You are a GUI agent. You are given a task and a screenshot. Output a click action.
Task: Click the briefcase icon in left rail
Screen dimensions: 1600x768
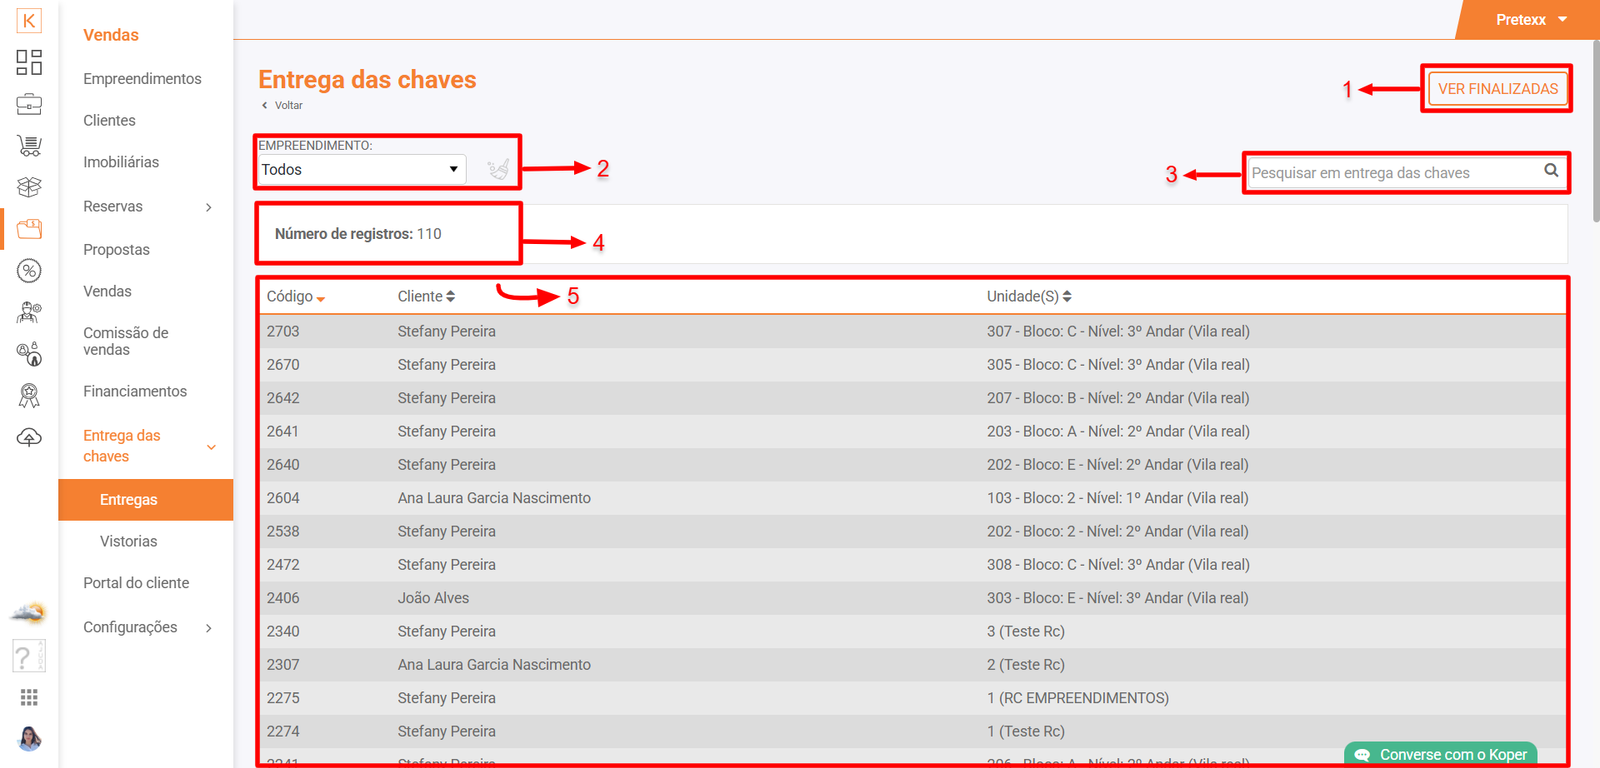click(29, 104)
